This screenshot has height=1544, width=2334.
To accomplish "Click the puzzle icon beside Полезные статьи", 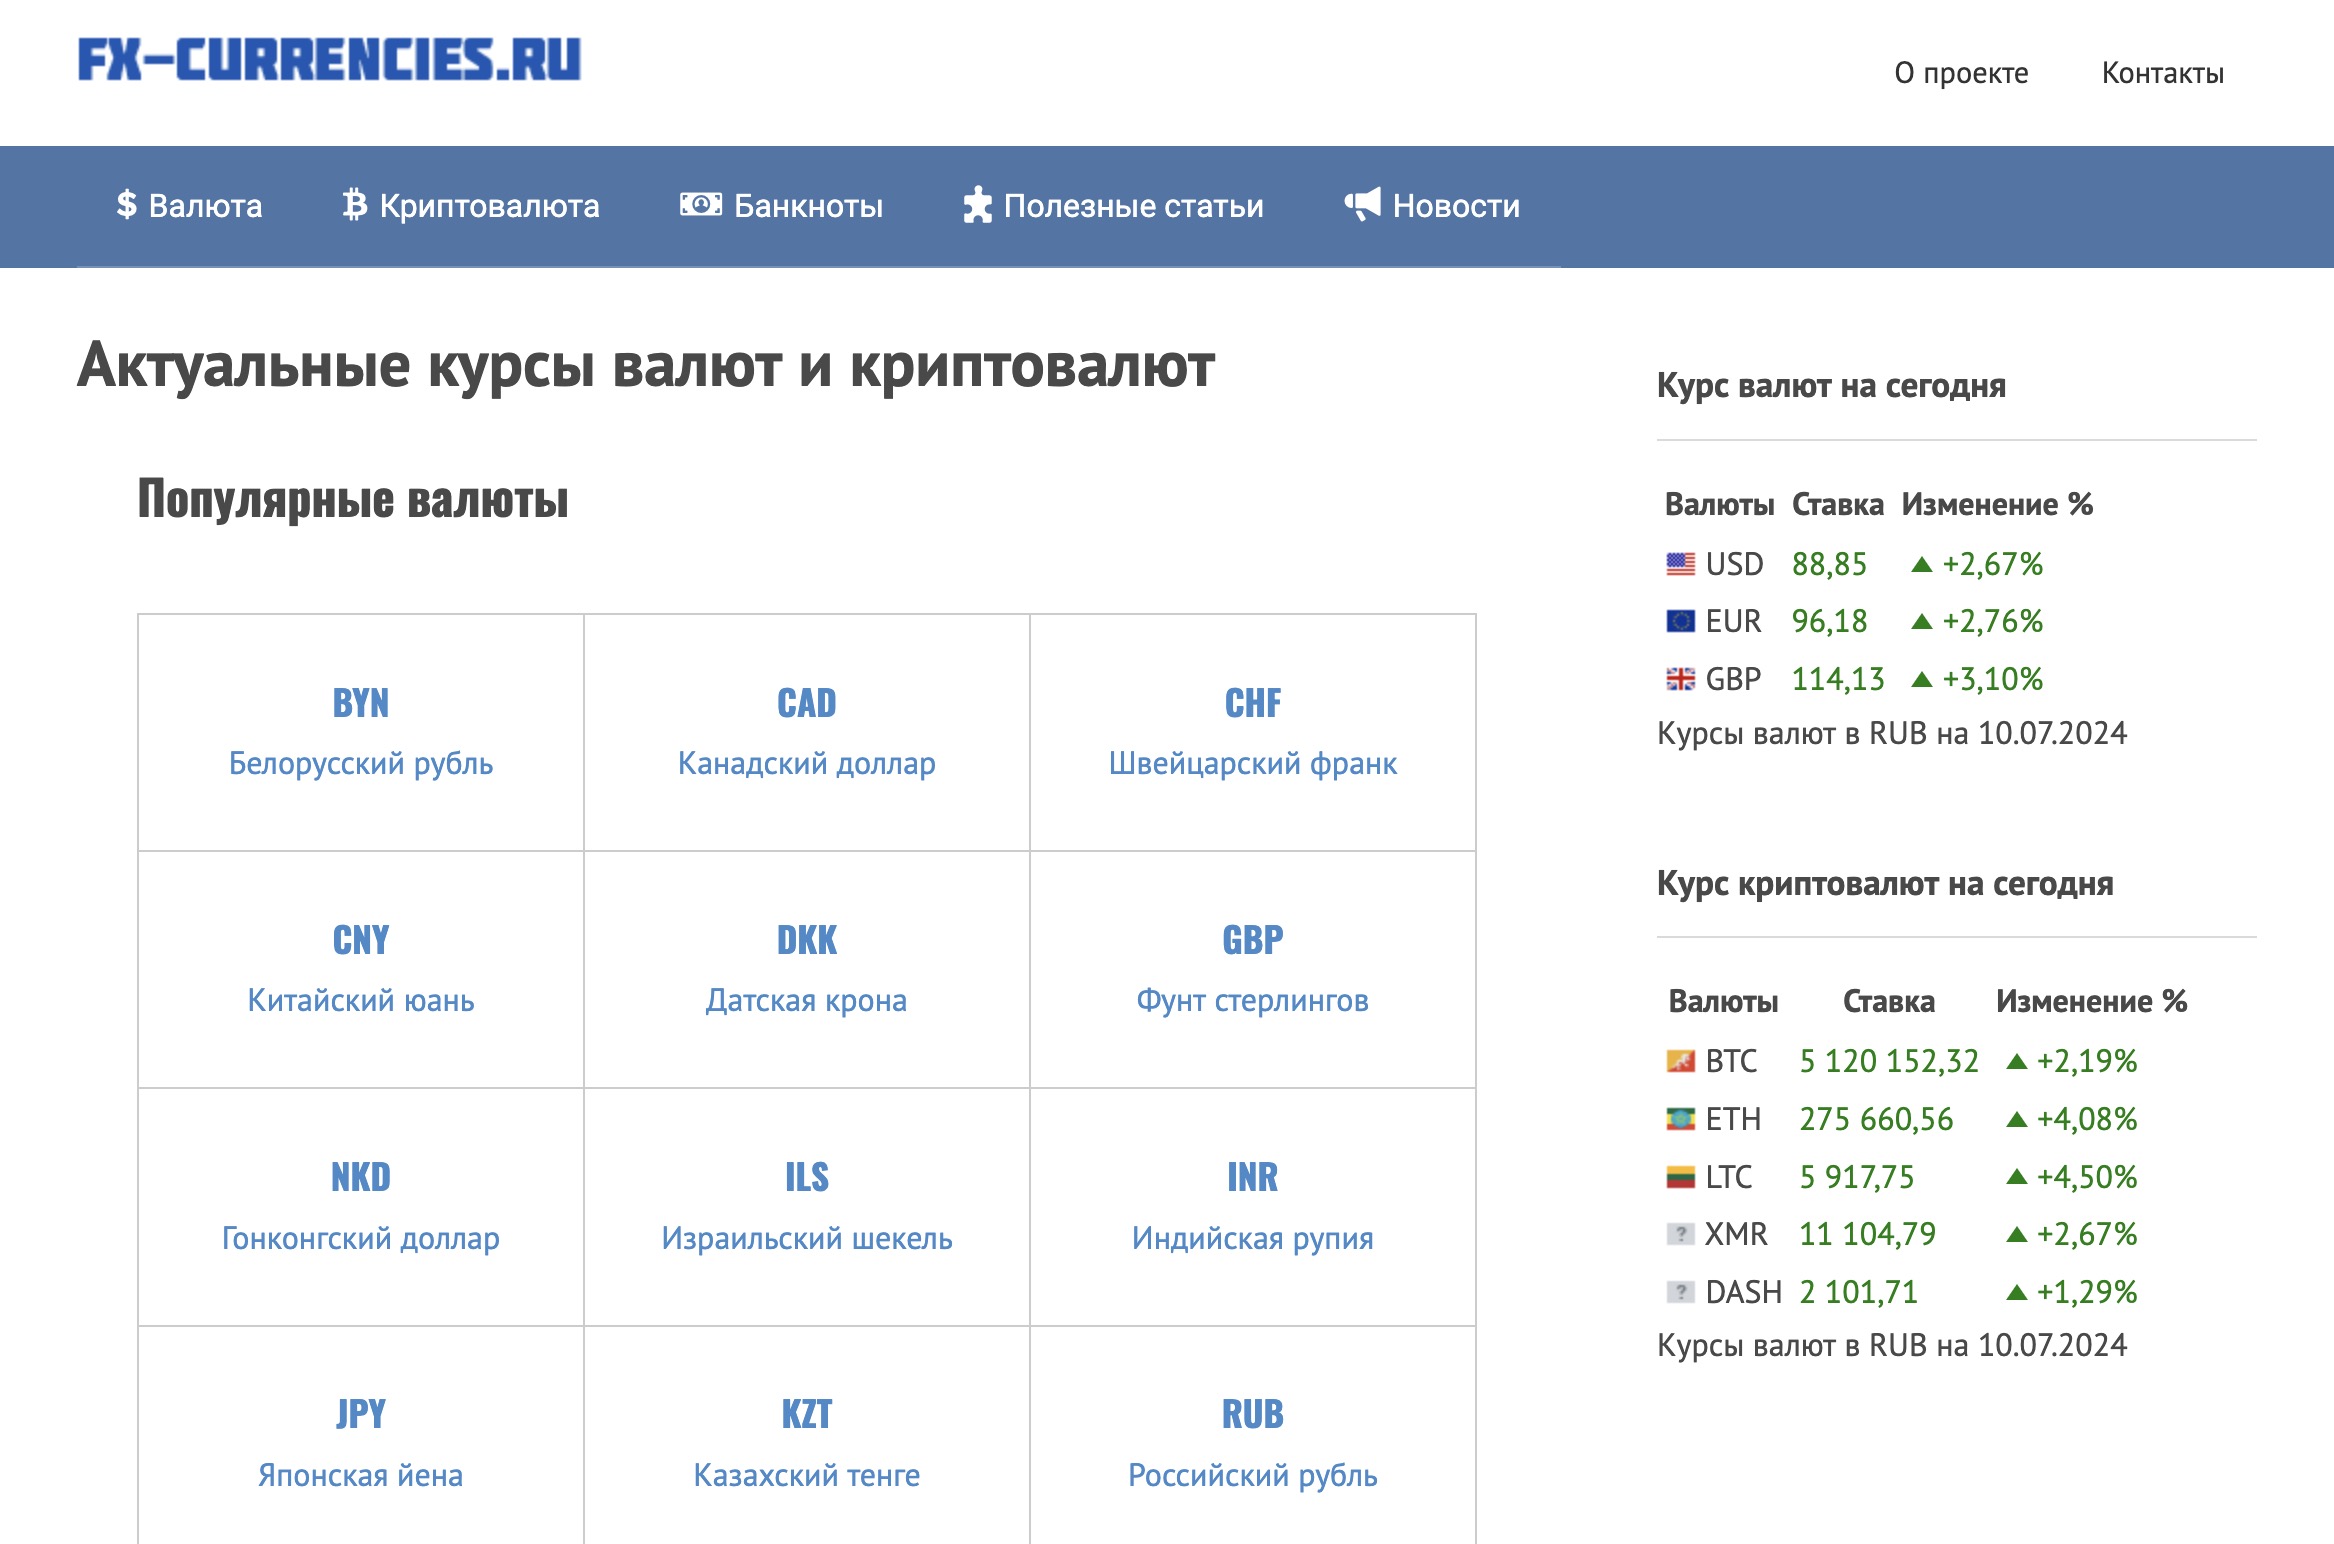I will pos(977,205).
